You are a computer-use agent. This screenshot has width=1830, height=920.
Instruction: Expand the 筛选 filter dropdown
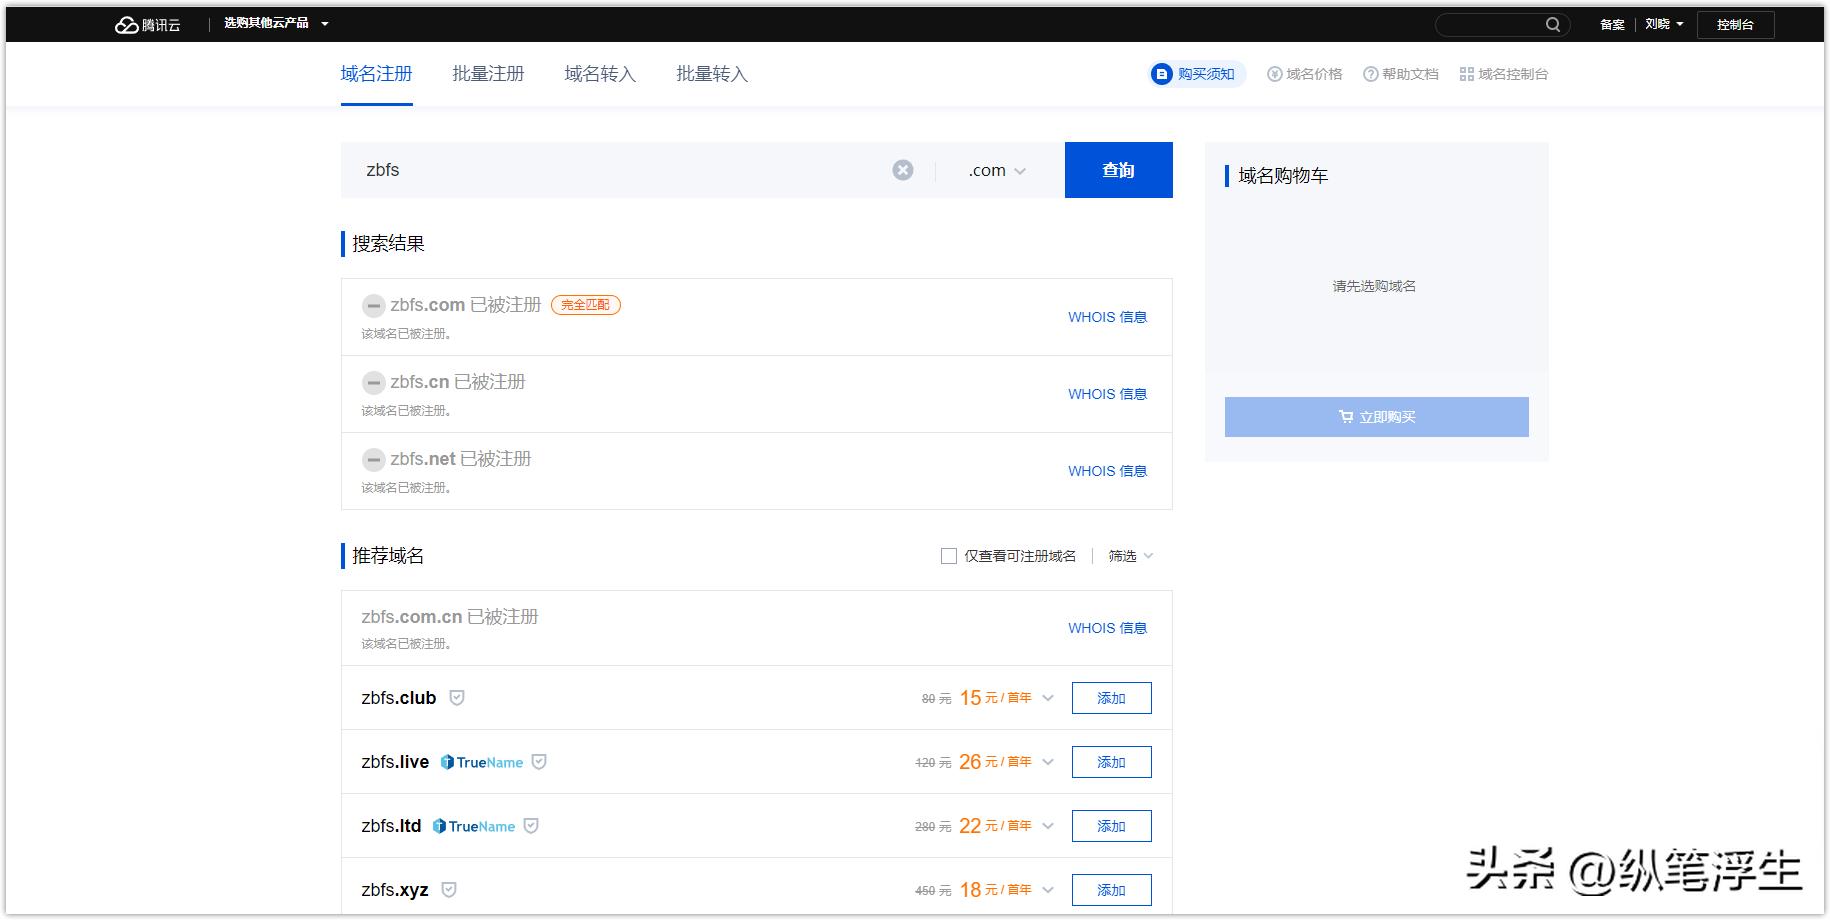1128,555
